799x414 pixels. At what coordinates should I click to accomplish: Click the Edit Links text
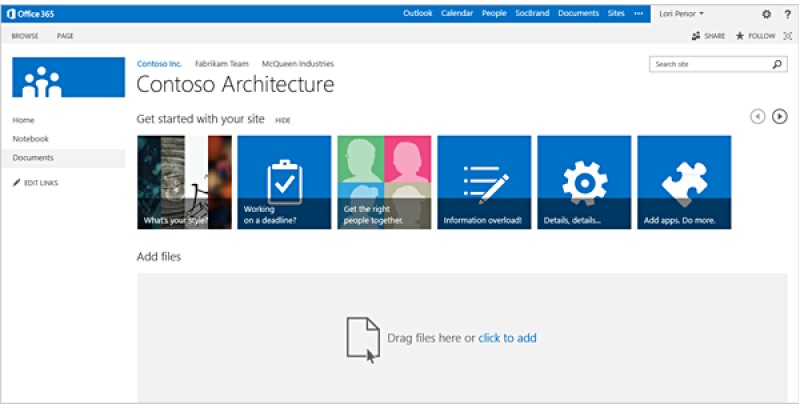[x=41, y=183]
